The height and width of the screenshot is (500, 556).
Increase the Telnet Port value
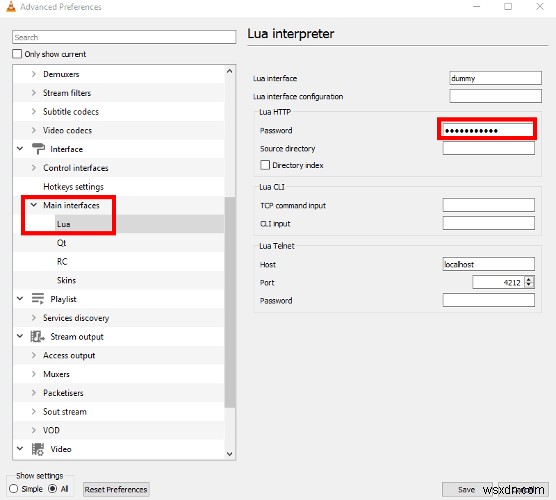tap(529, 279)
